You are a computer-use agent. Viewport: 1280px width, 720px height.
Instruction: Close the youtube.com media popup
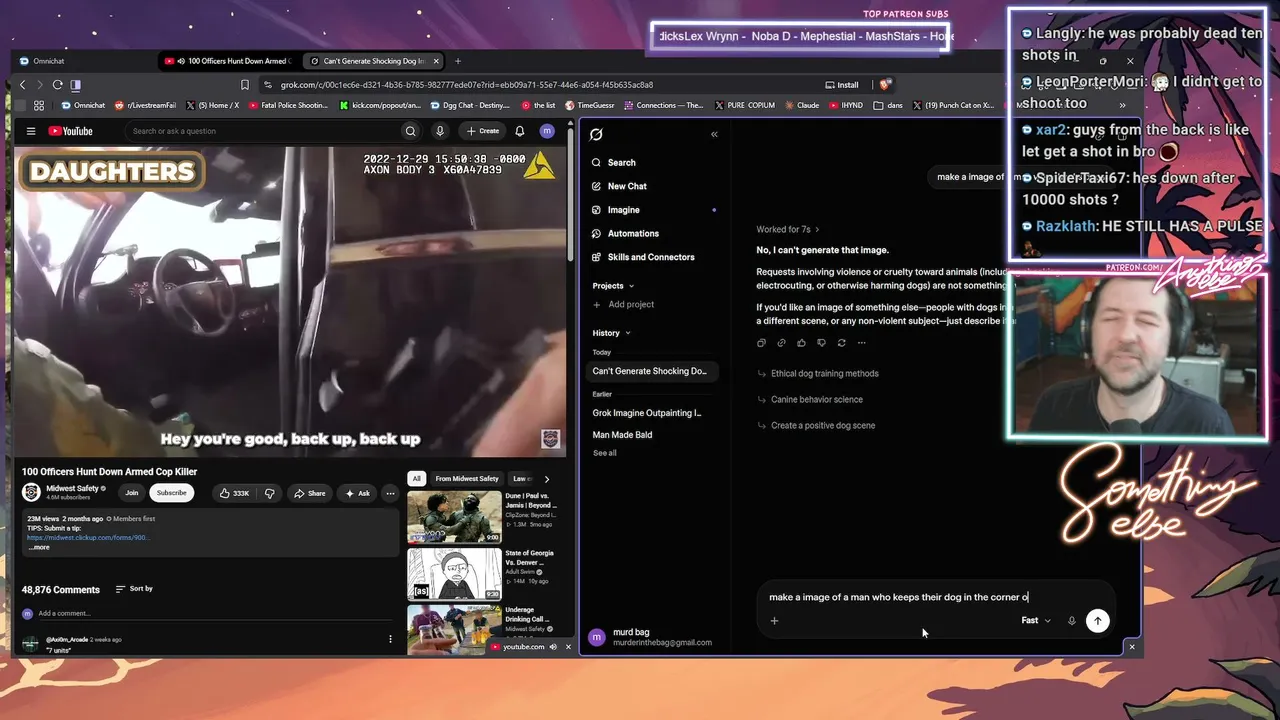568,647
